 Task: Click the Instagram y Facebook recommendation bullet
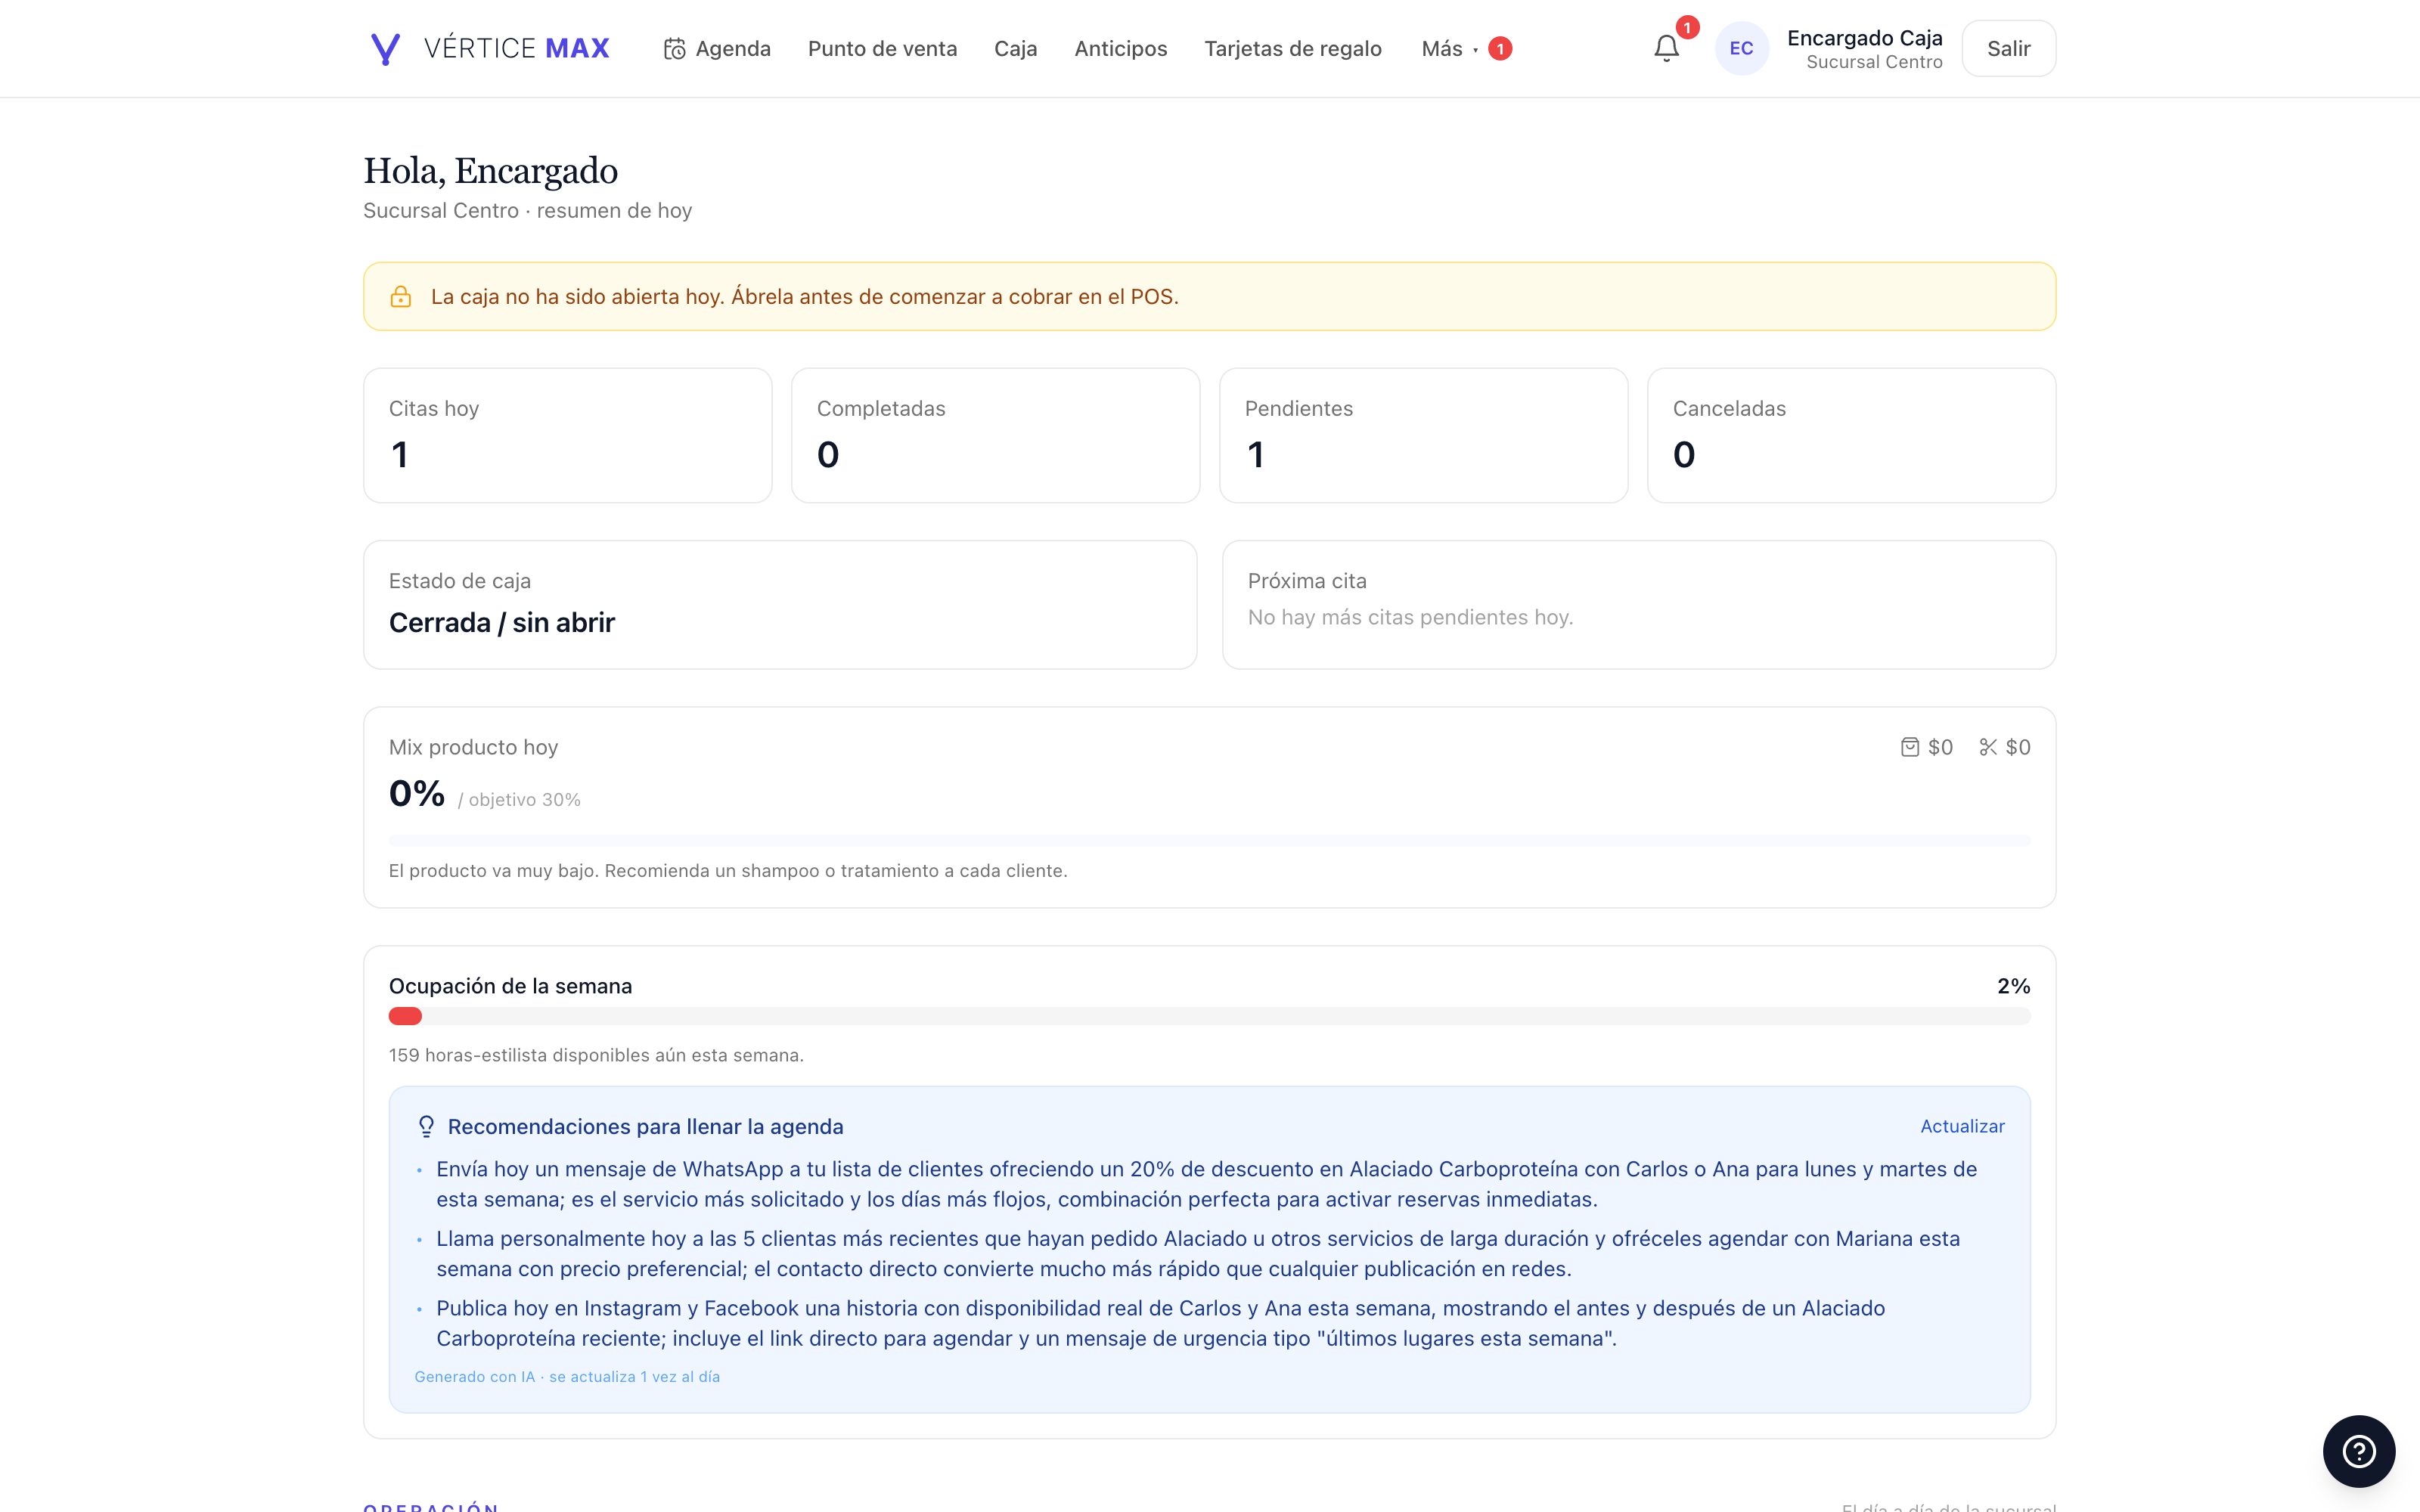click(x=1161, y=1323)
